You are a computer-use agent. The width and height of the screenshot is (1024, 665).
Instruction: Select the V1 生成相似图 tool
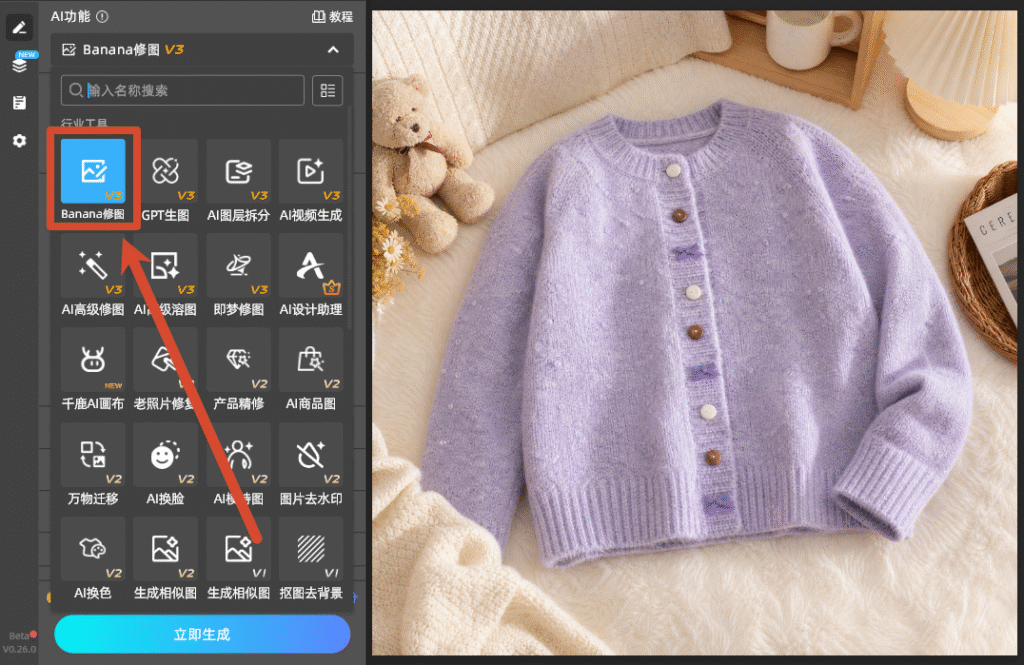tap(238, 549)
